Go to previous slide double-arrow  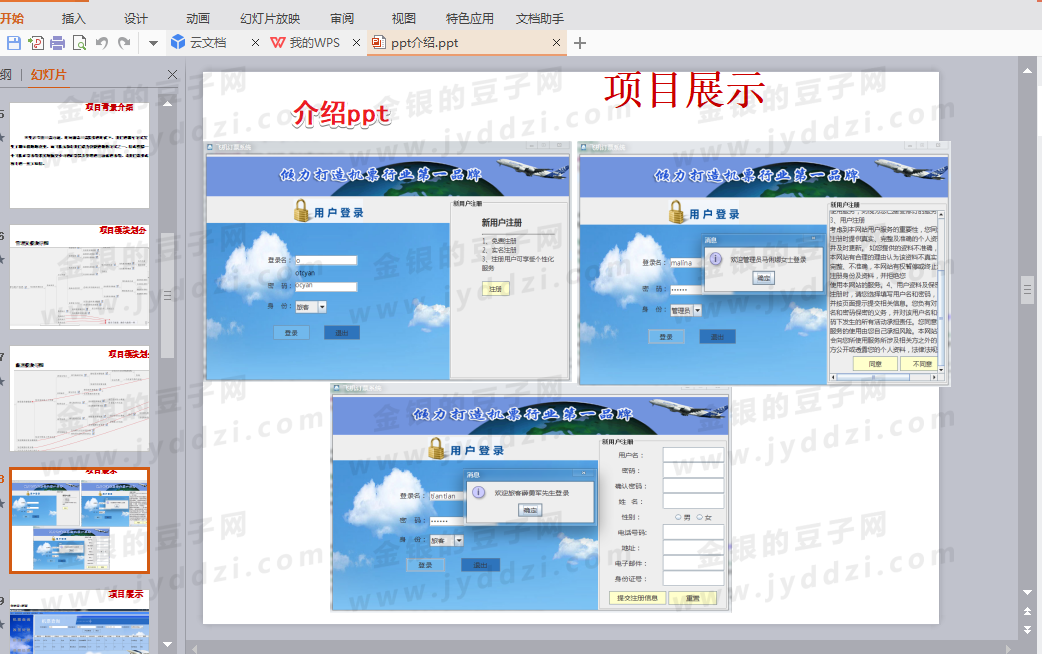[1027, 611]
